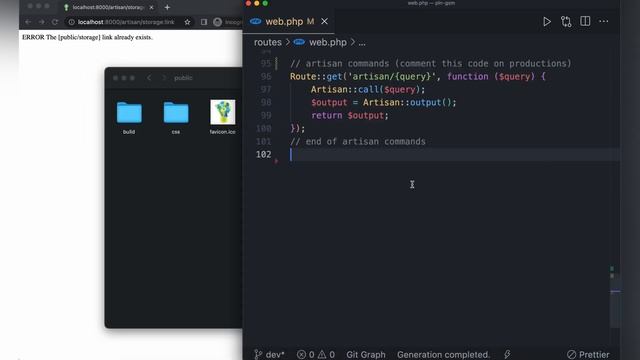Open the build folder in Finder
The width and height of the screenshot is (640, 360).
tap(129, 118)
